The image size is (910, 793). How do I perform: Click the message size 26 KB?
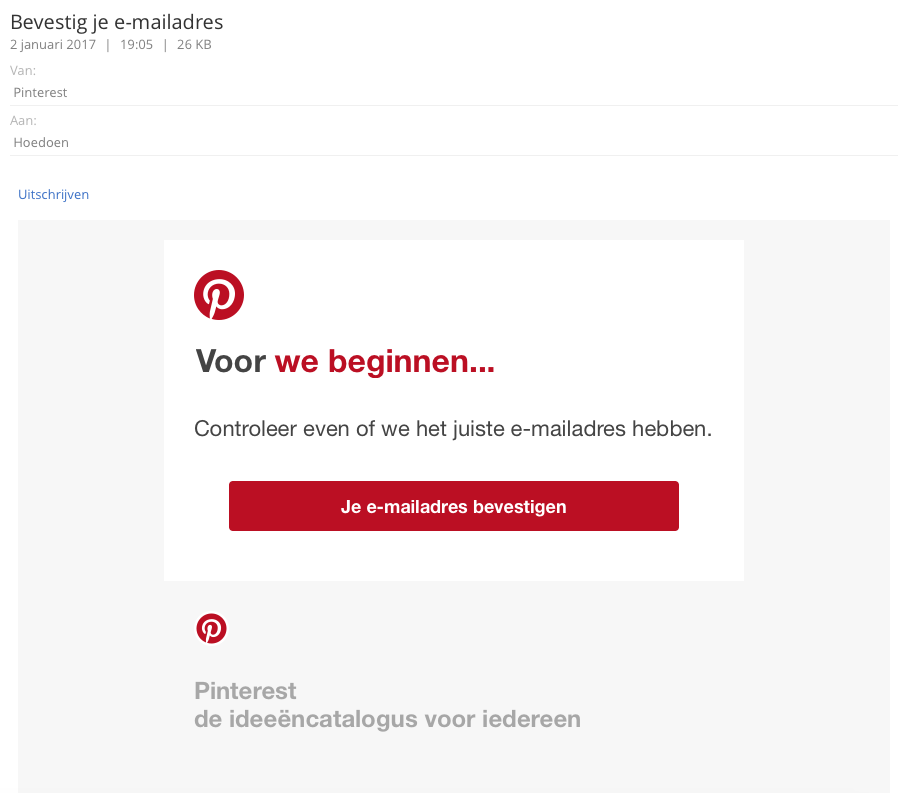pyautogui.click(x=194, y=45)
